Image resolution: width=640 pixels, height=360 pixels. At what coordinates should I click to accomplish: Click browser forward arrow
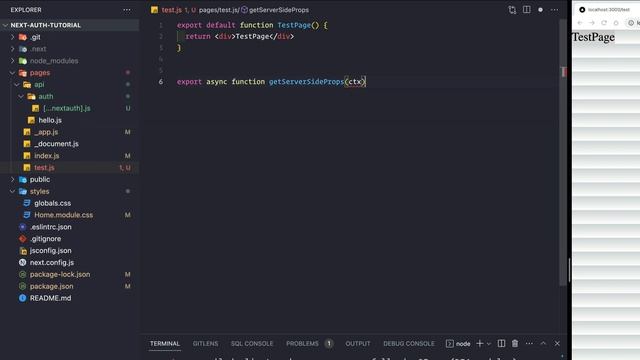tap(592, 23)
